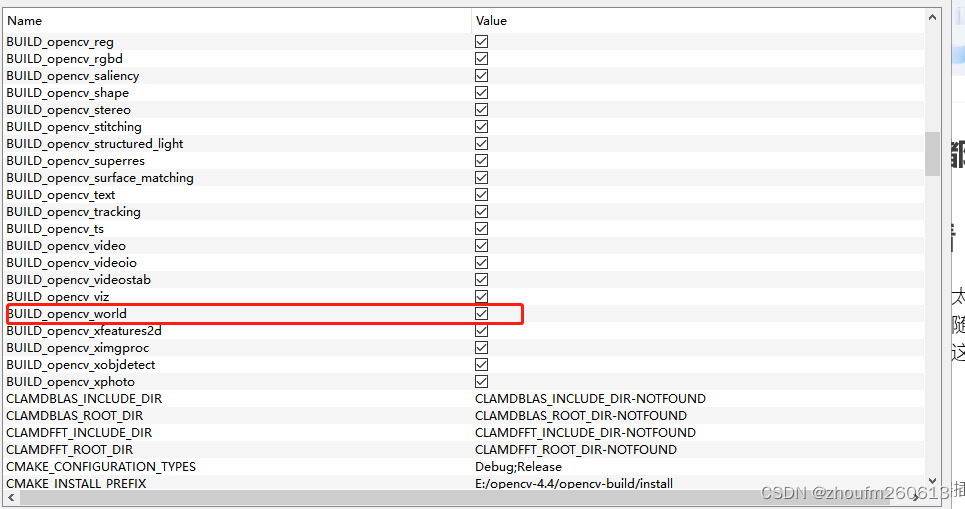965x509 pixels.
Task: Select the CMAKE_INSTALL_PREFIX name entry
Action: coord(76,483)
